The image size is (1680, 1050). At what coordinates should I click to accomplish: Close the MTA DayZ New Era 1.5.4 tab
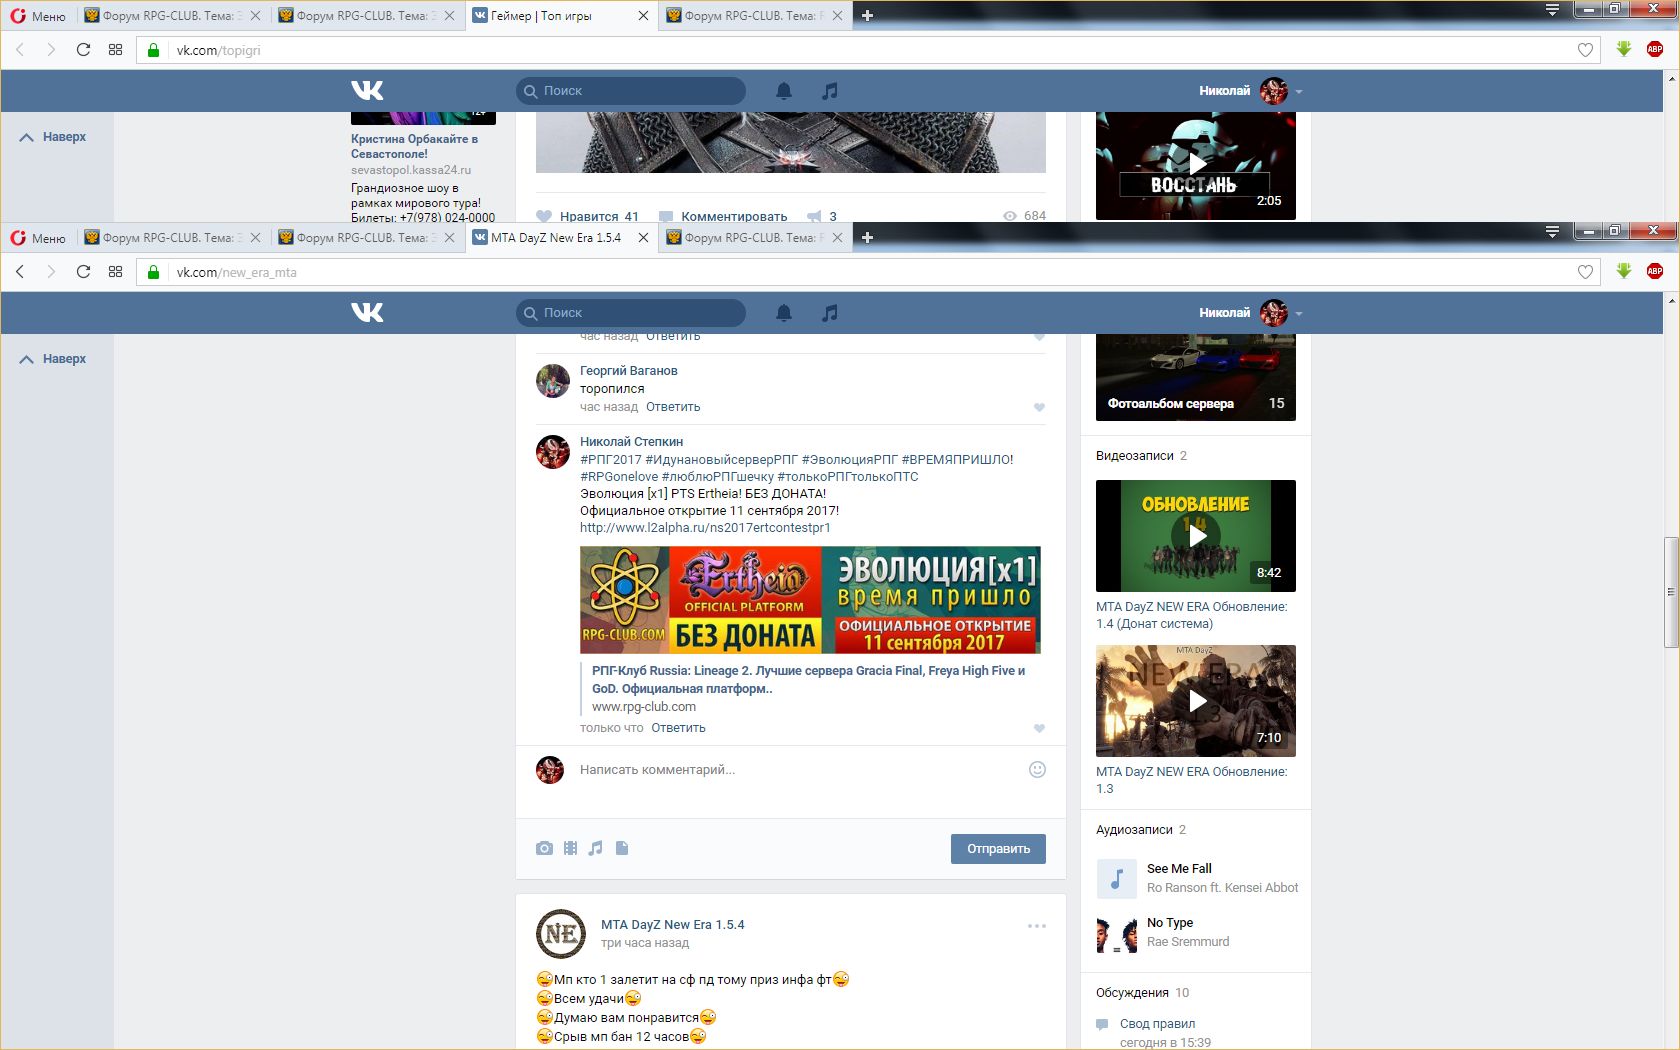click(643, 238)
